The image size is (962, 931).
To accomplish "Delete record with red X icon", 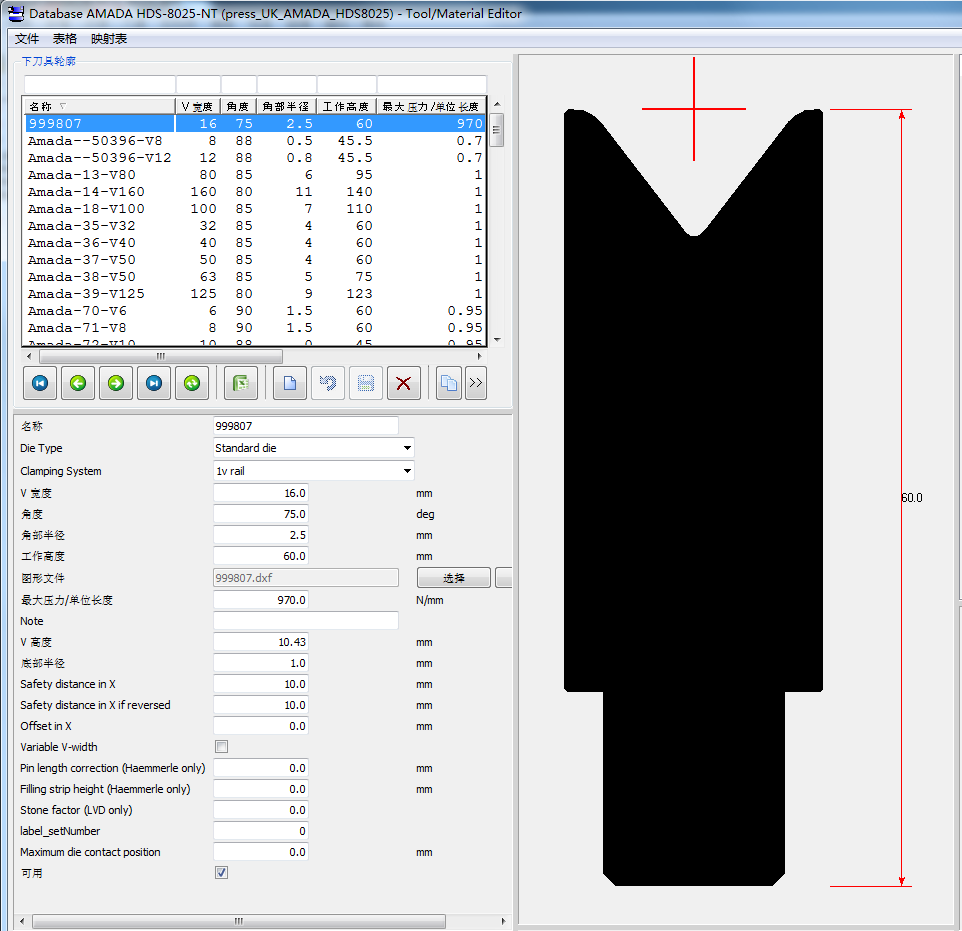I will coord(404,383).
